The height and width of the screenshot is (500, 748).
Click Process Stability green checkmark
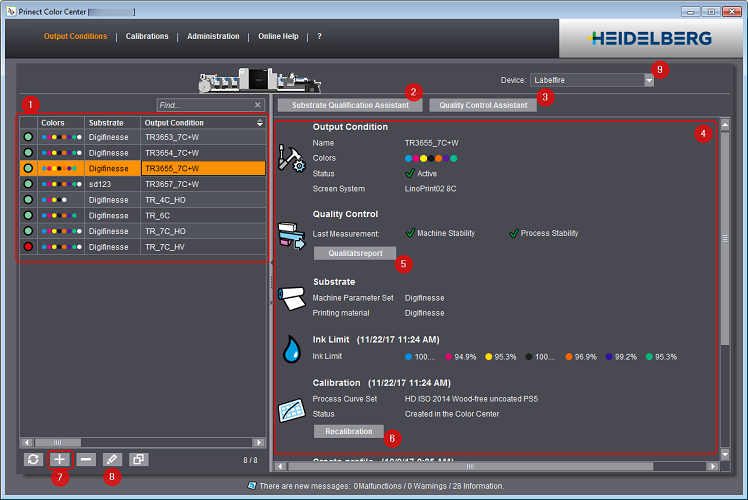tap(514, 233)
